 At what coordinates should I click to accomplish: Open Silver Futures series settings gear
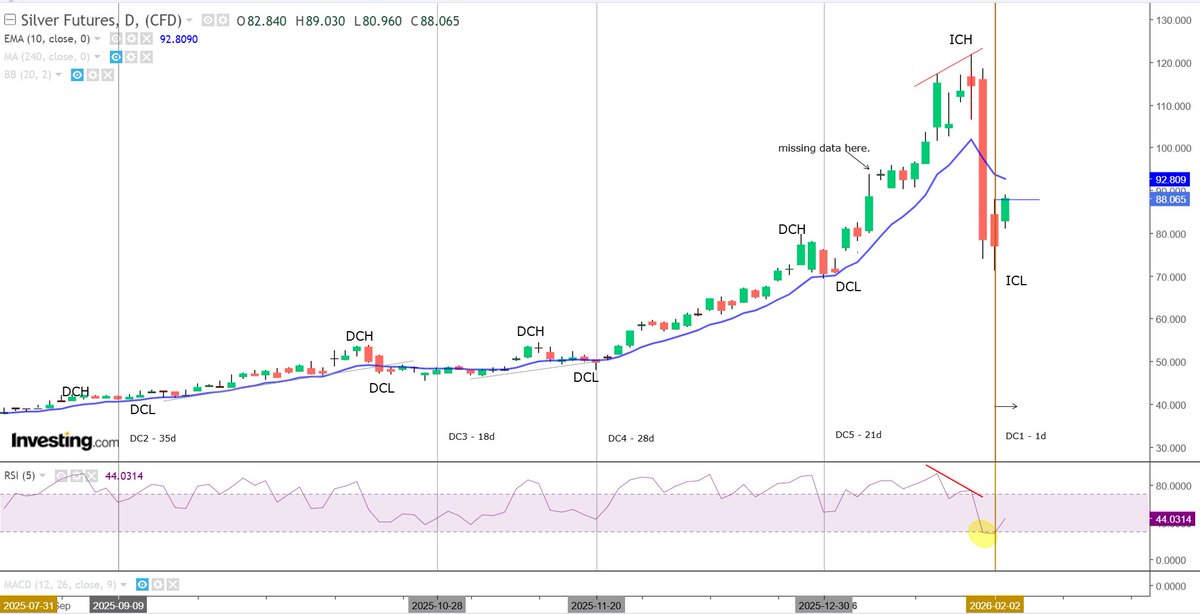222,20
